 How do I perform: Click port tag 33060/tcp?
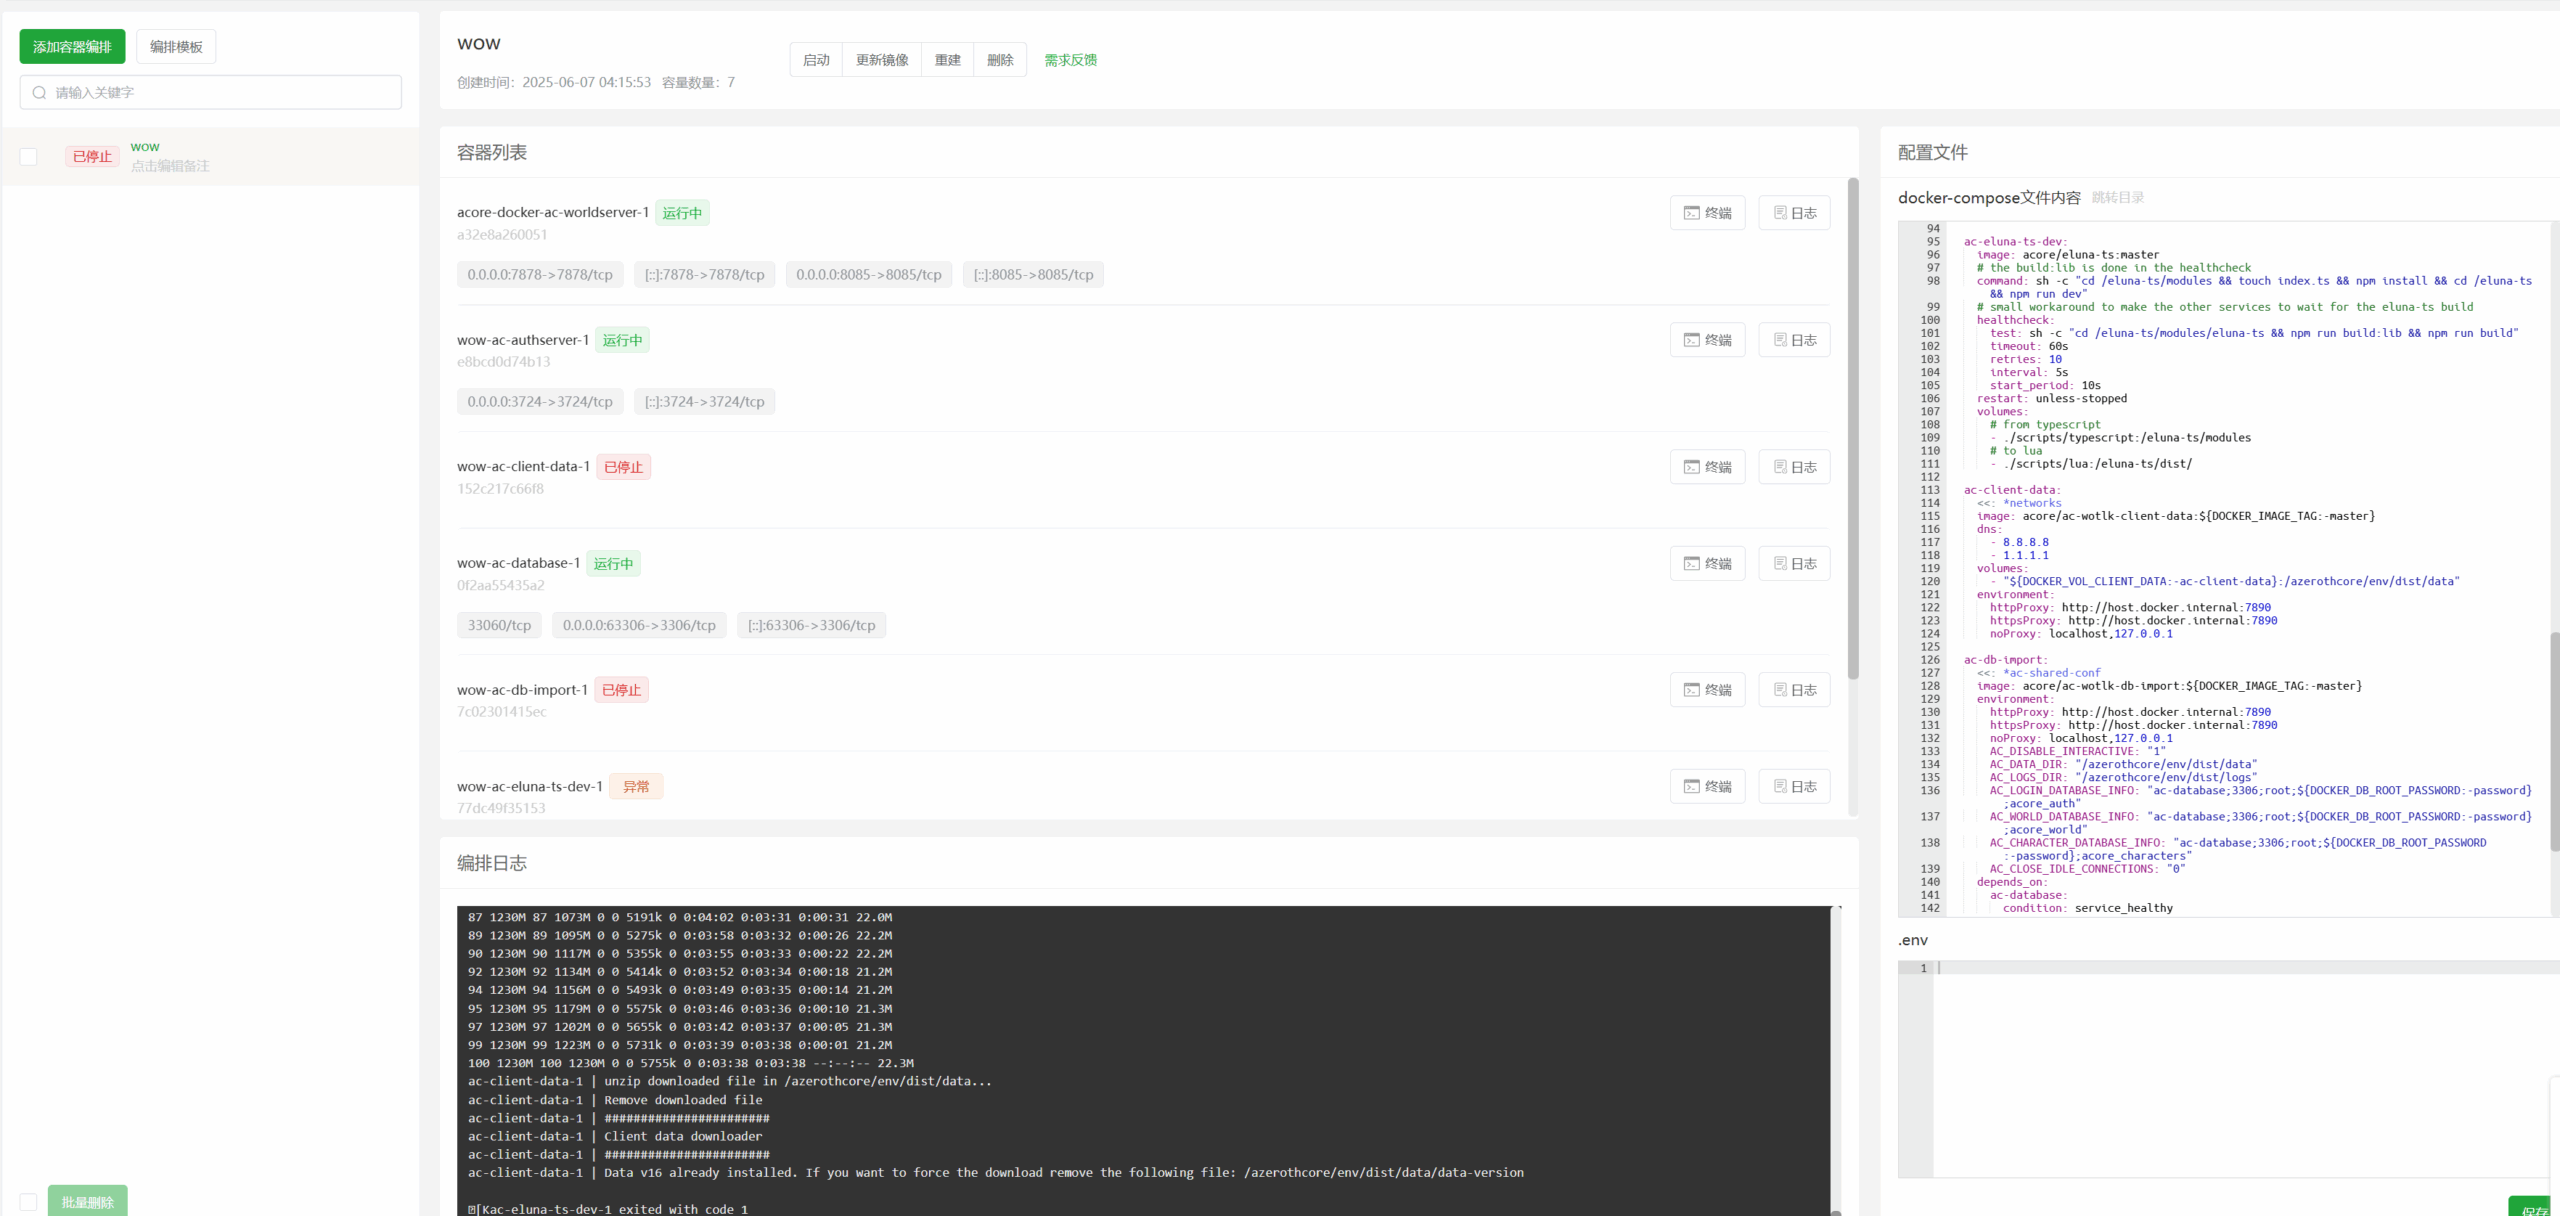[499, 625]
